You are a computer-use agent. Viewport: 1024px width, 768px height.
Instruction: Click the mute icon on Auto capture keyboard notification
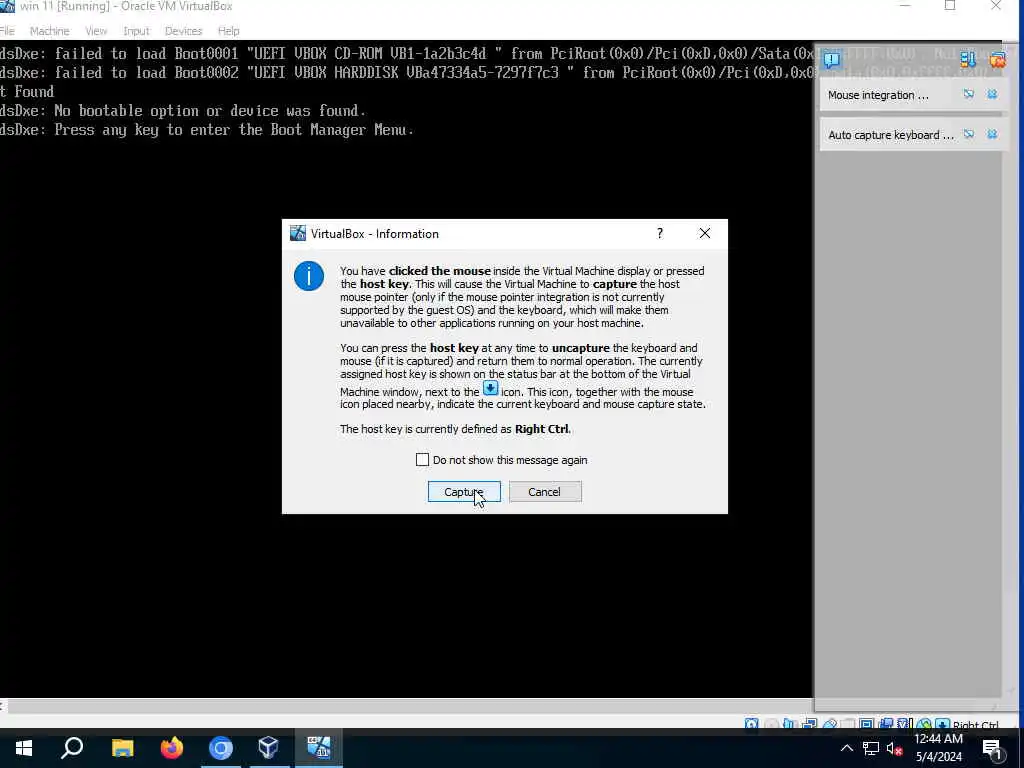968,135
